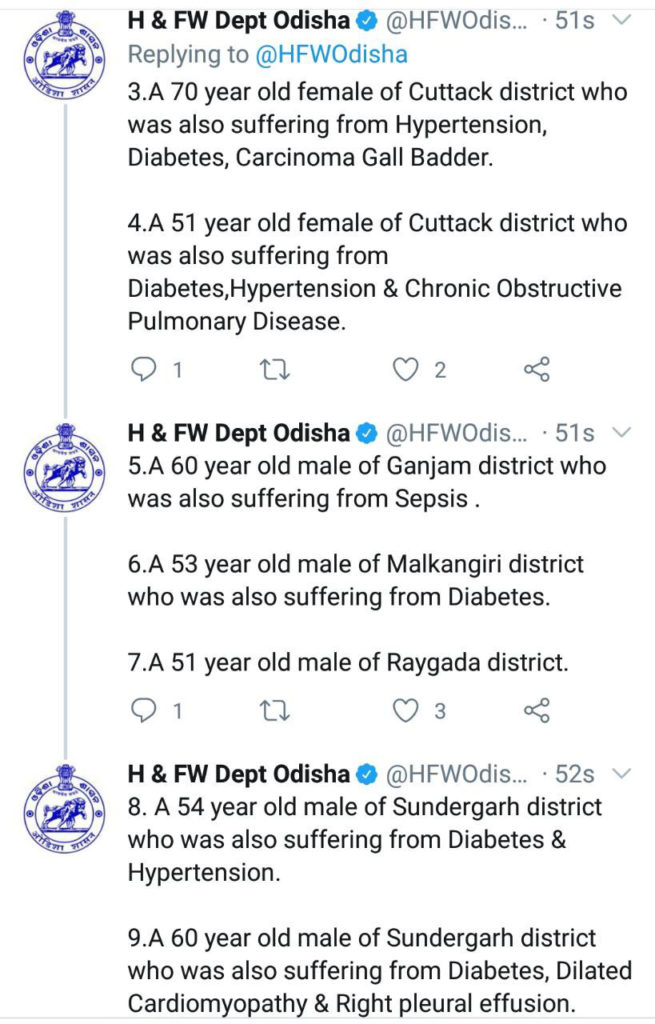655x1024 pixels.
Task: Open the tweet text about Dilated Cardiomyopathy
Action: tap(378, 970)
